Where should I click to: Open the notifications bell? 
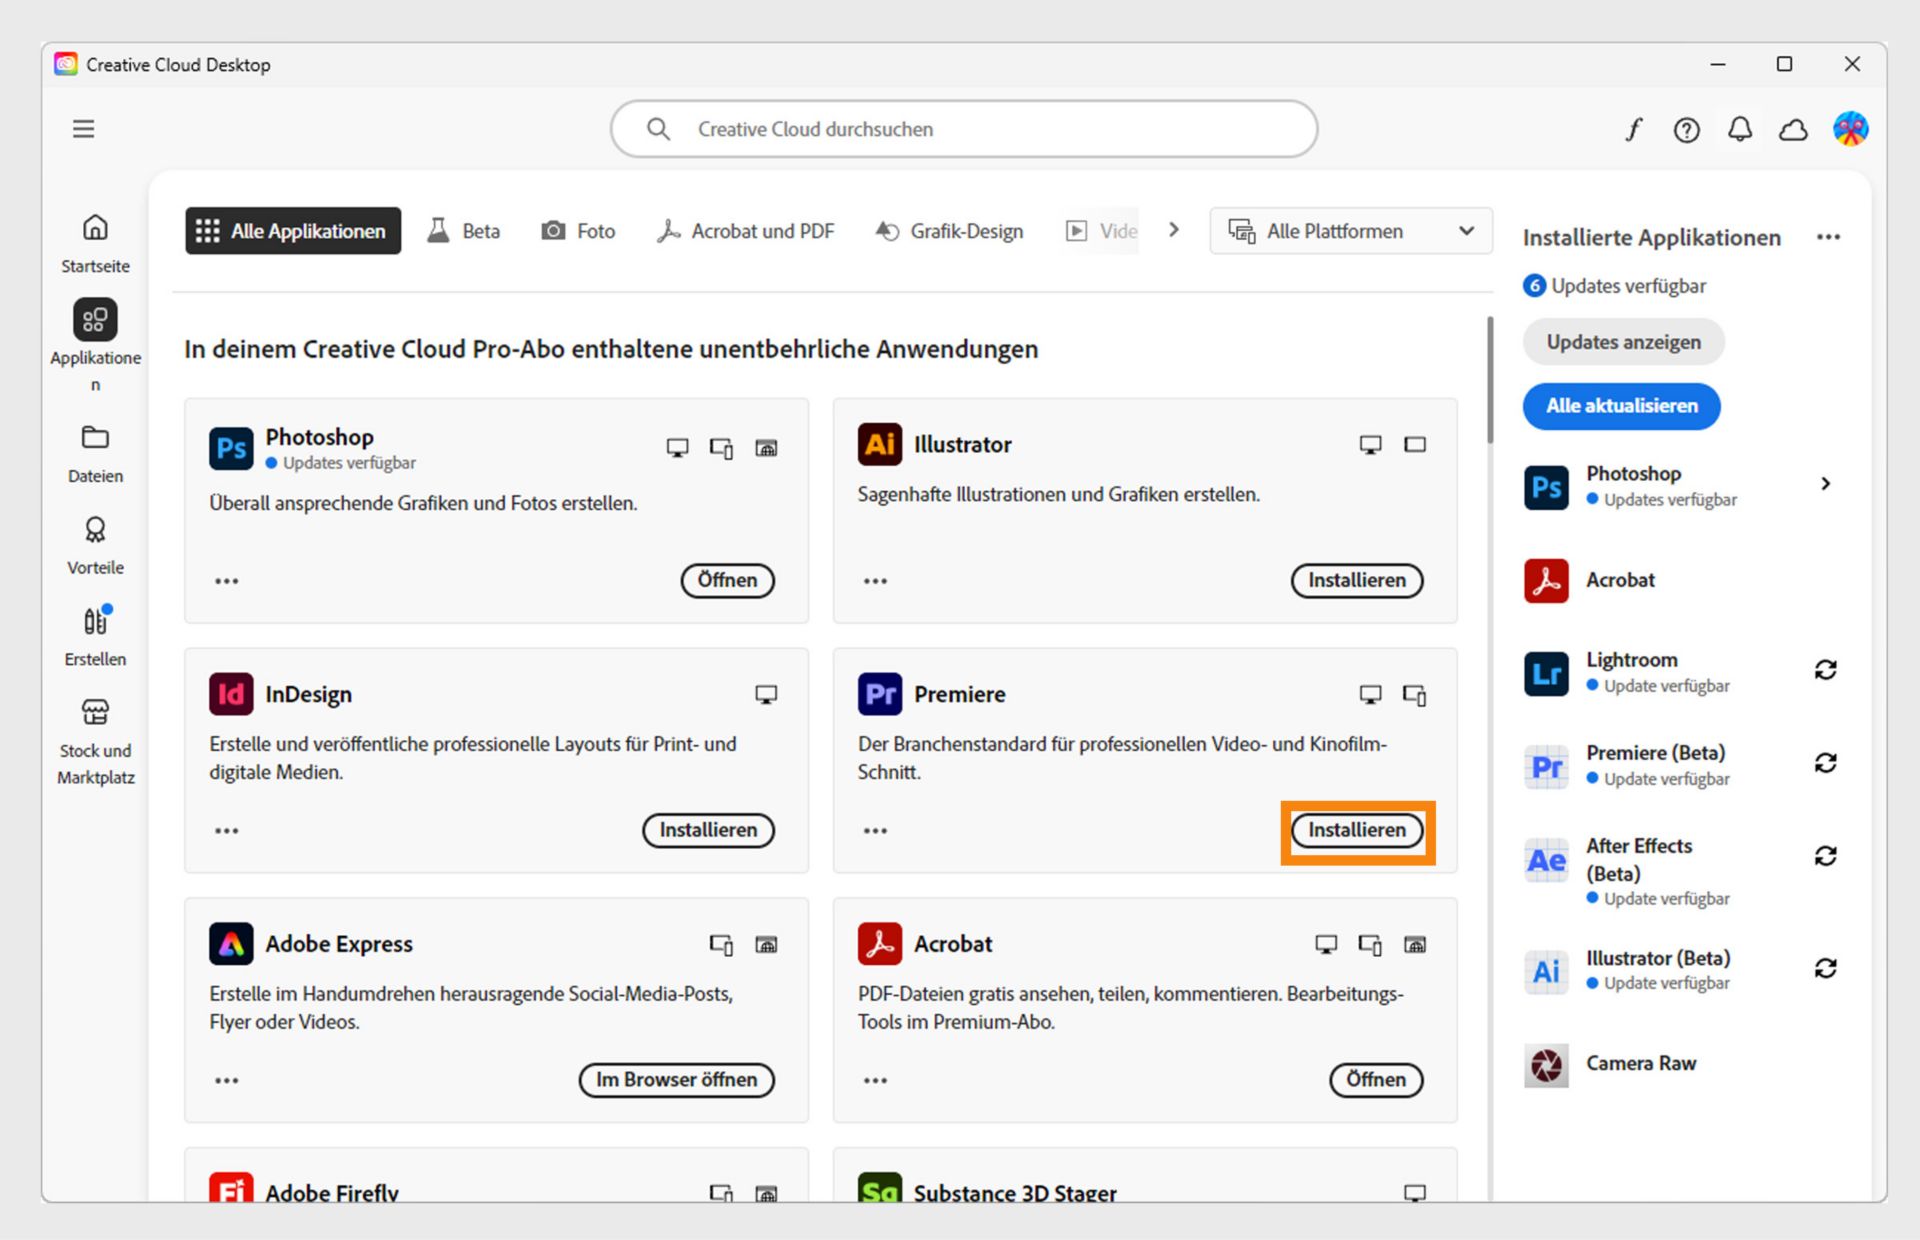(1740, 129)
